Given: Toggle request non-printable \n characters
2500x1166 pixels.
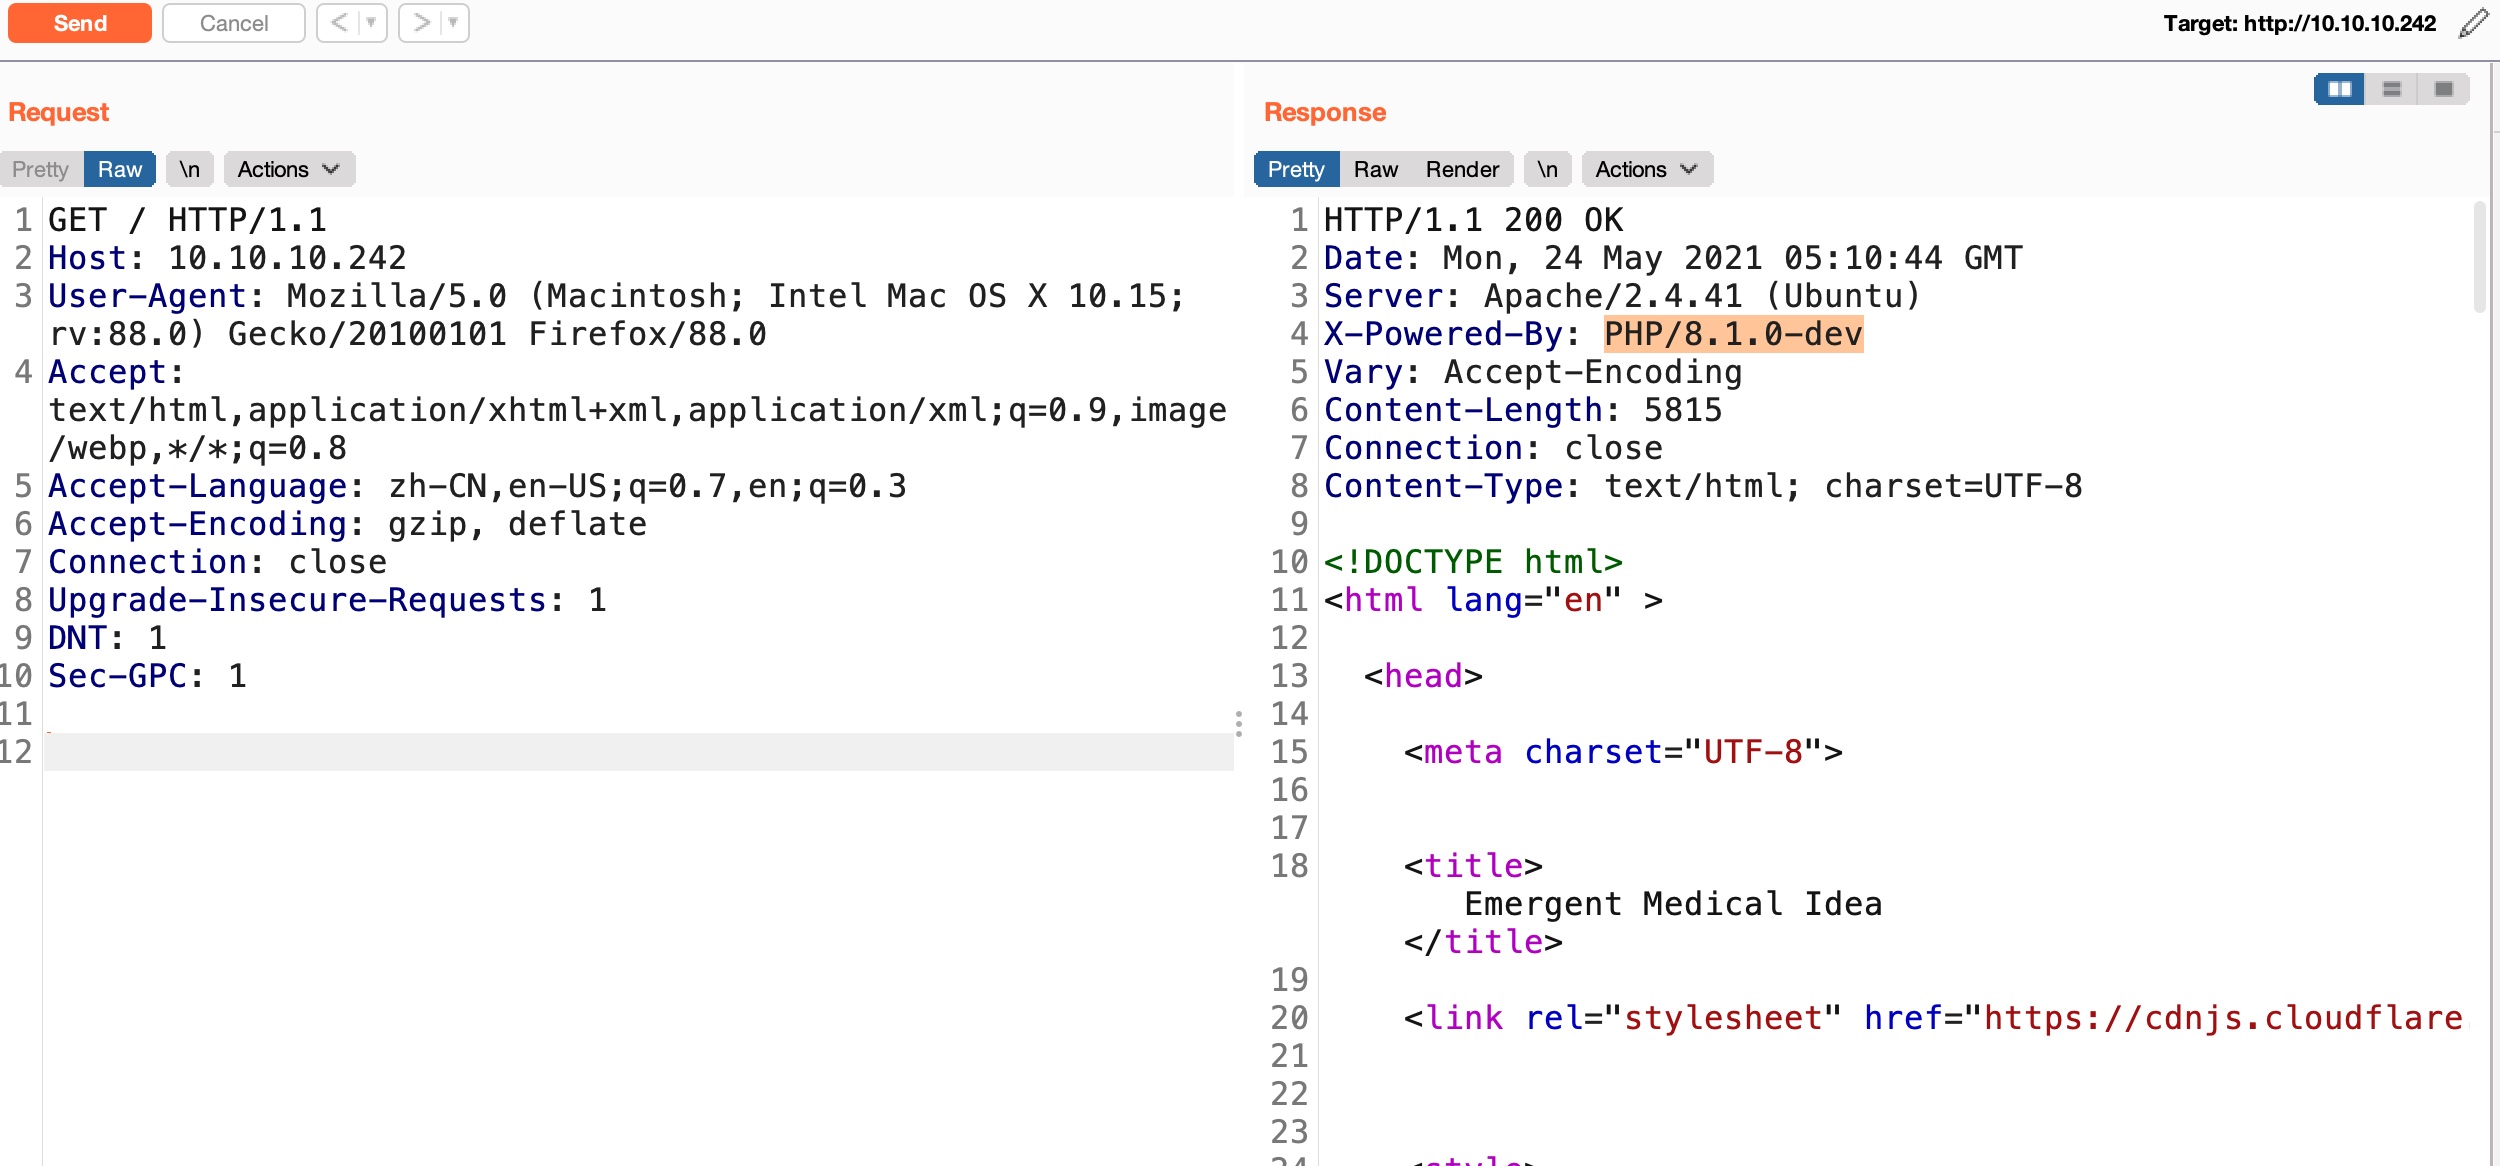Looking at the screenshot, I should 189,170.
